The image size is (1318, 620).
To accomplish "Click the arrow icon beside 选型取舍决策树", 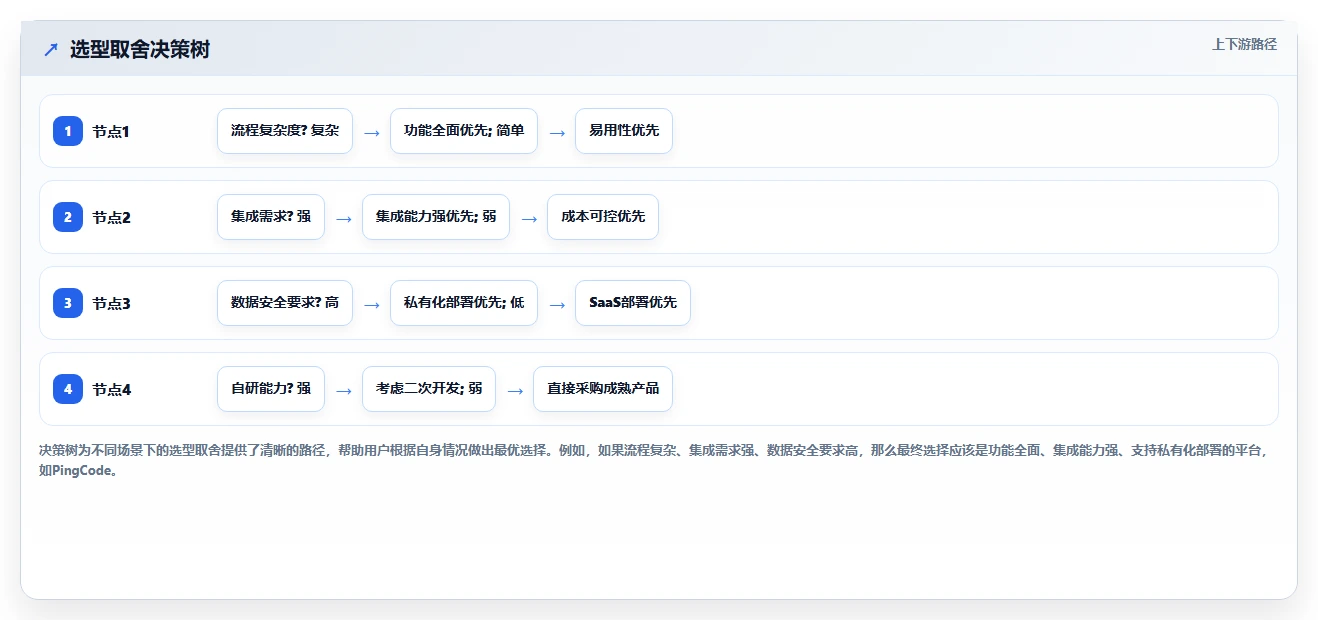I will pos(51,50).
